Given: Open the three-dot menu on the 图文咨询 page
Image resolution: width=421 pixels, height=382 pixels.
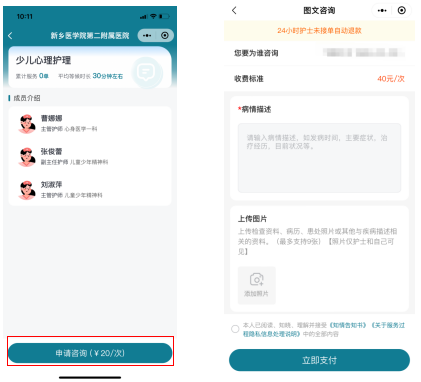Looking at the screenshot, I should click(382, 11).
